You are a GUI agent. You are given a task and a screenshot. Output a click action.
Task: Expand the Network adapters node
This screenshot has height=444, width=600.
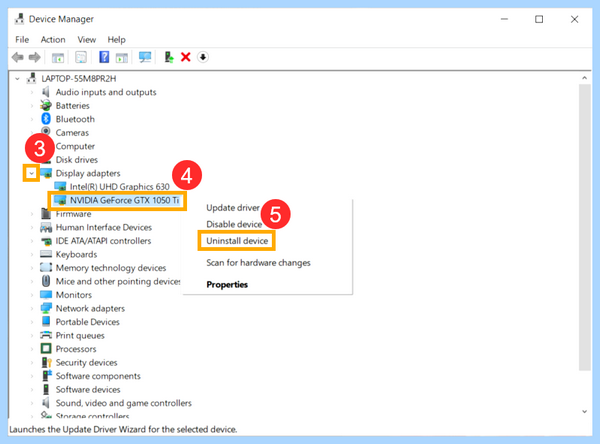pos(32,308)
